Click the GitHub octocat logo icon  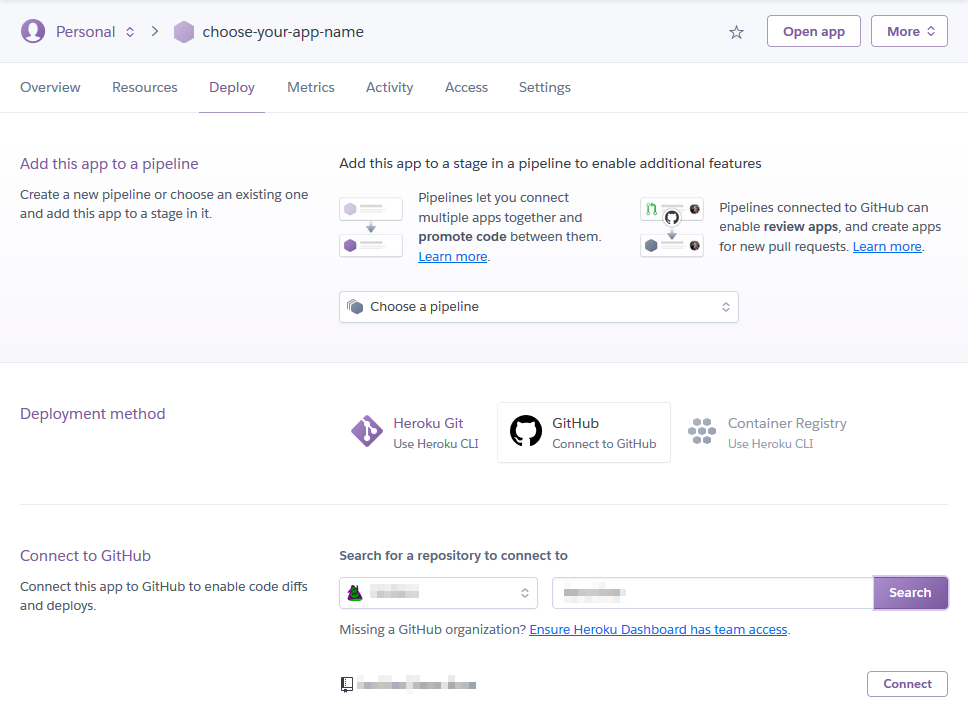(526, 431)
